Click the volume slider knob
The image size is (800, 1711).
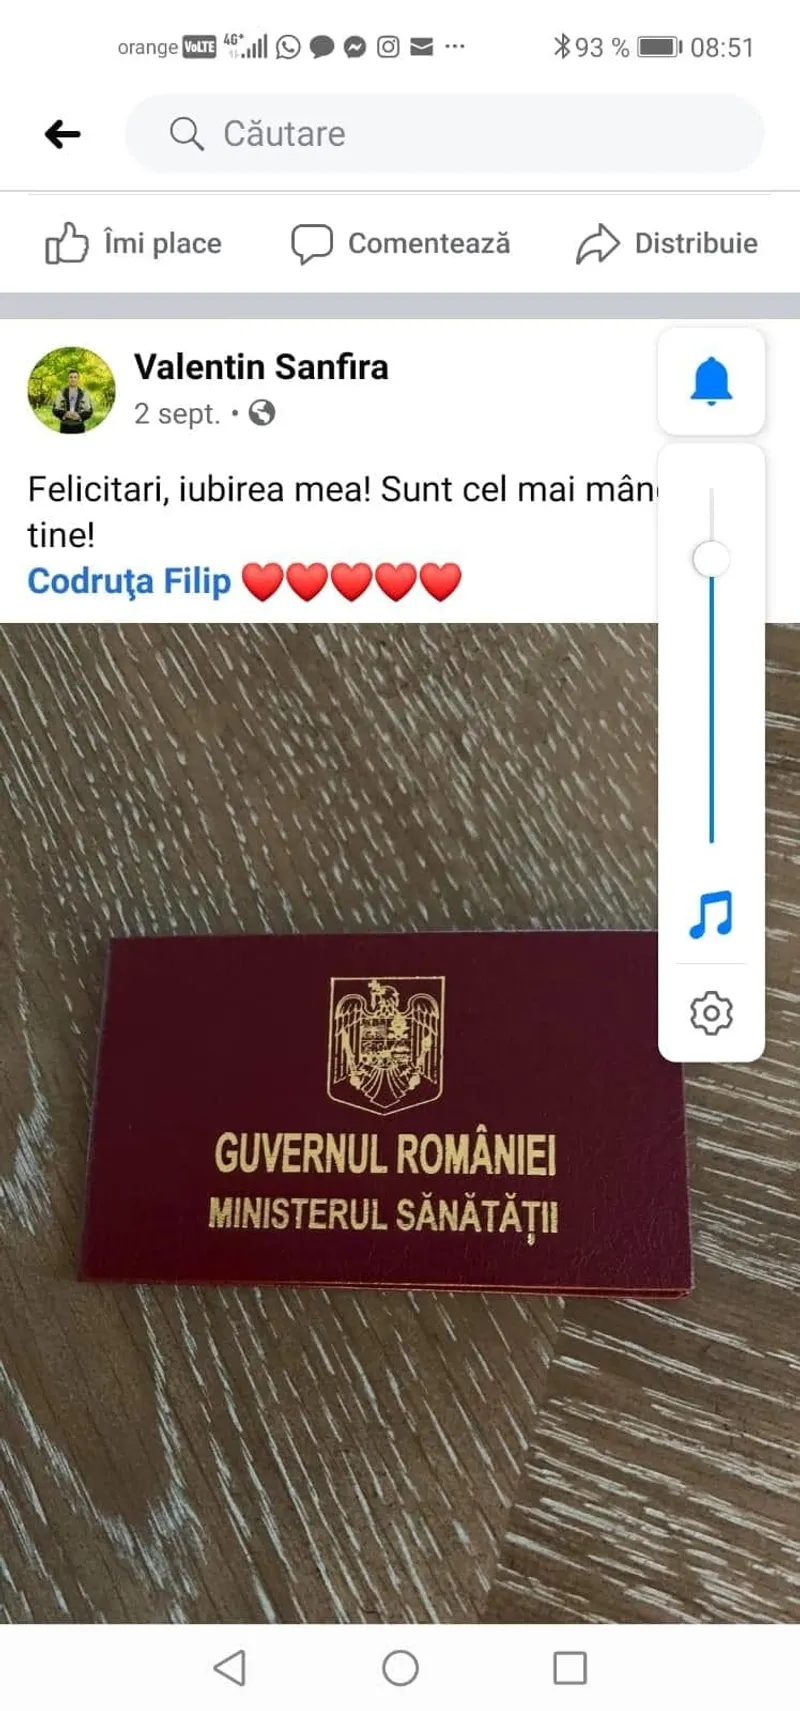click(x=711, y=559)
